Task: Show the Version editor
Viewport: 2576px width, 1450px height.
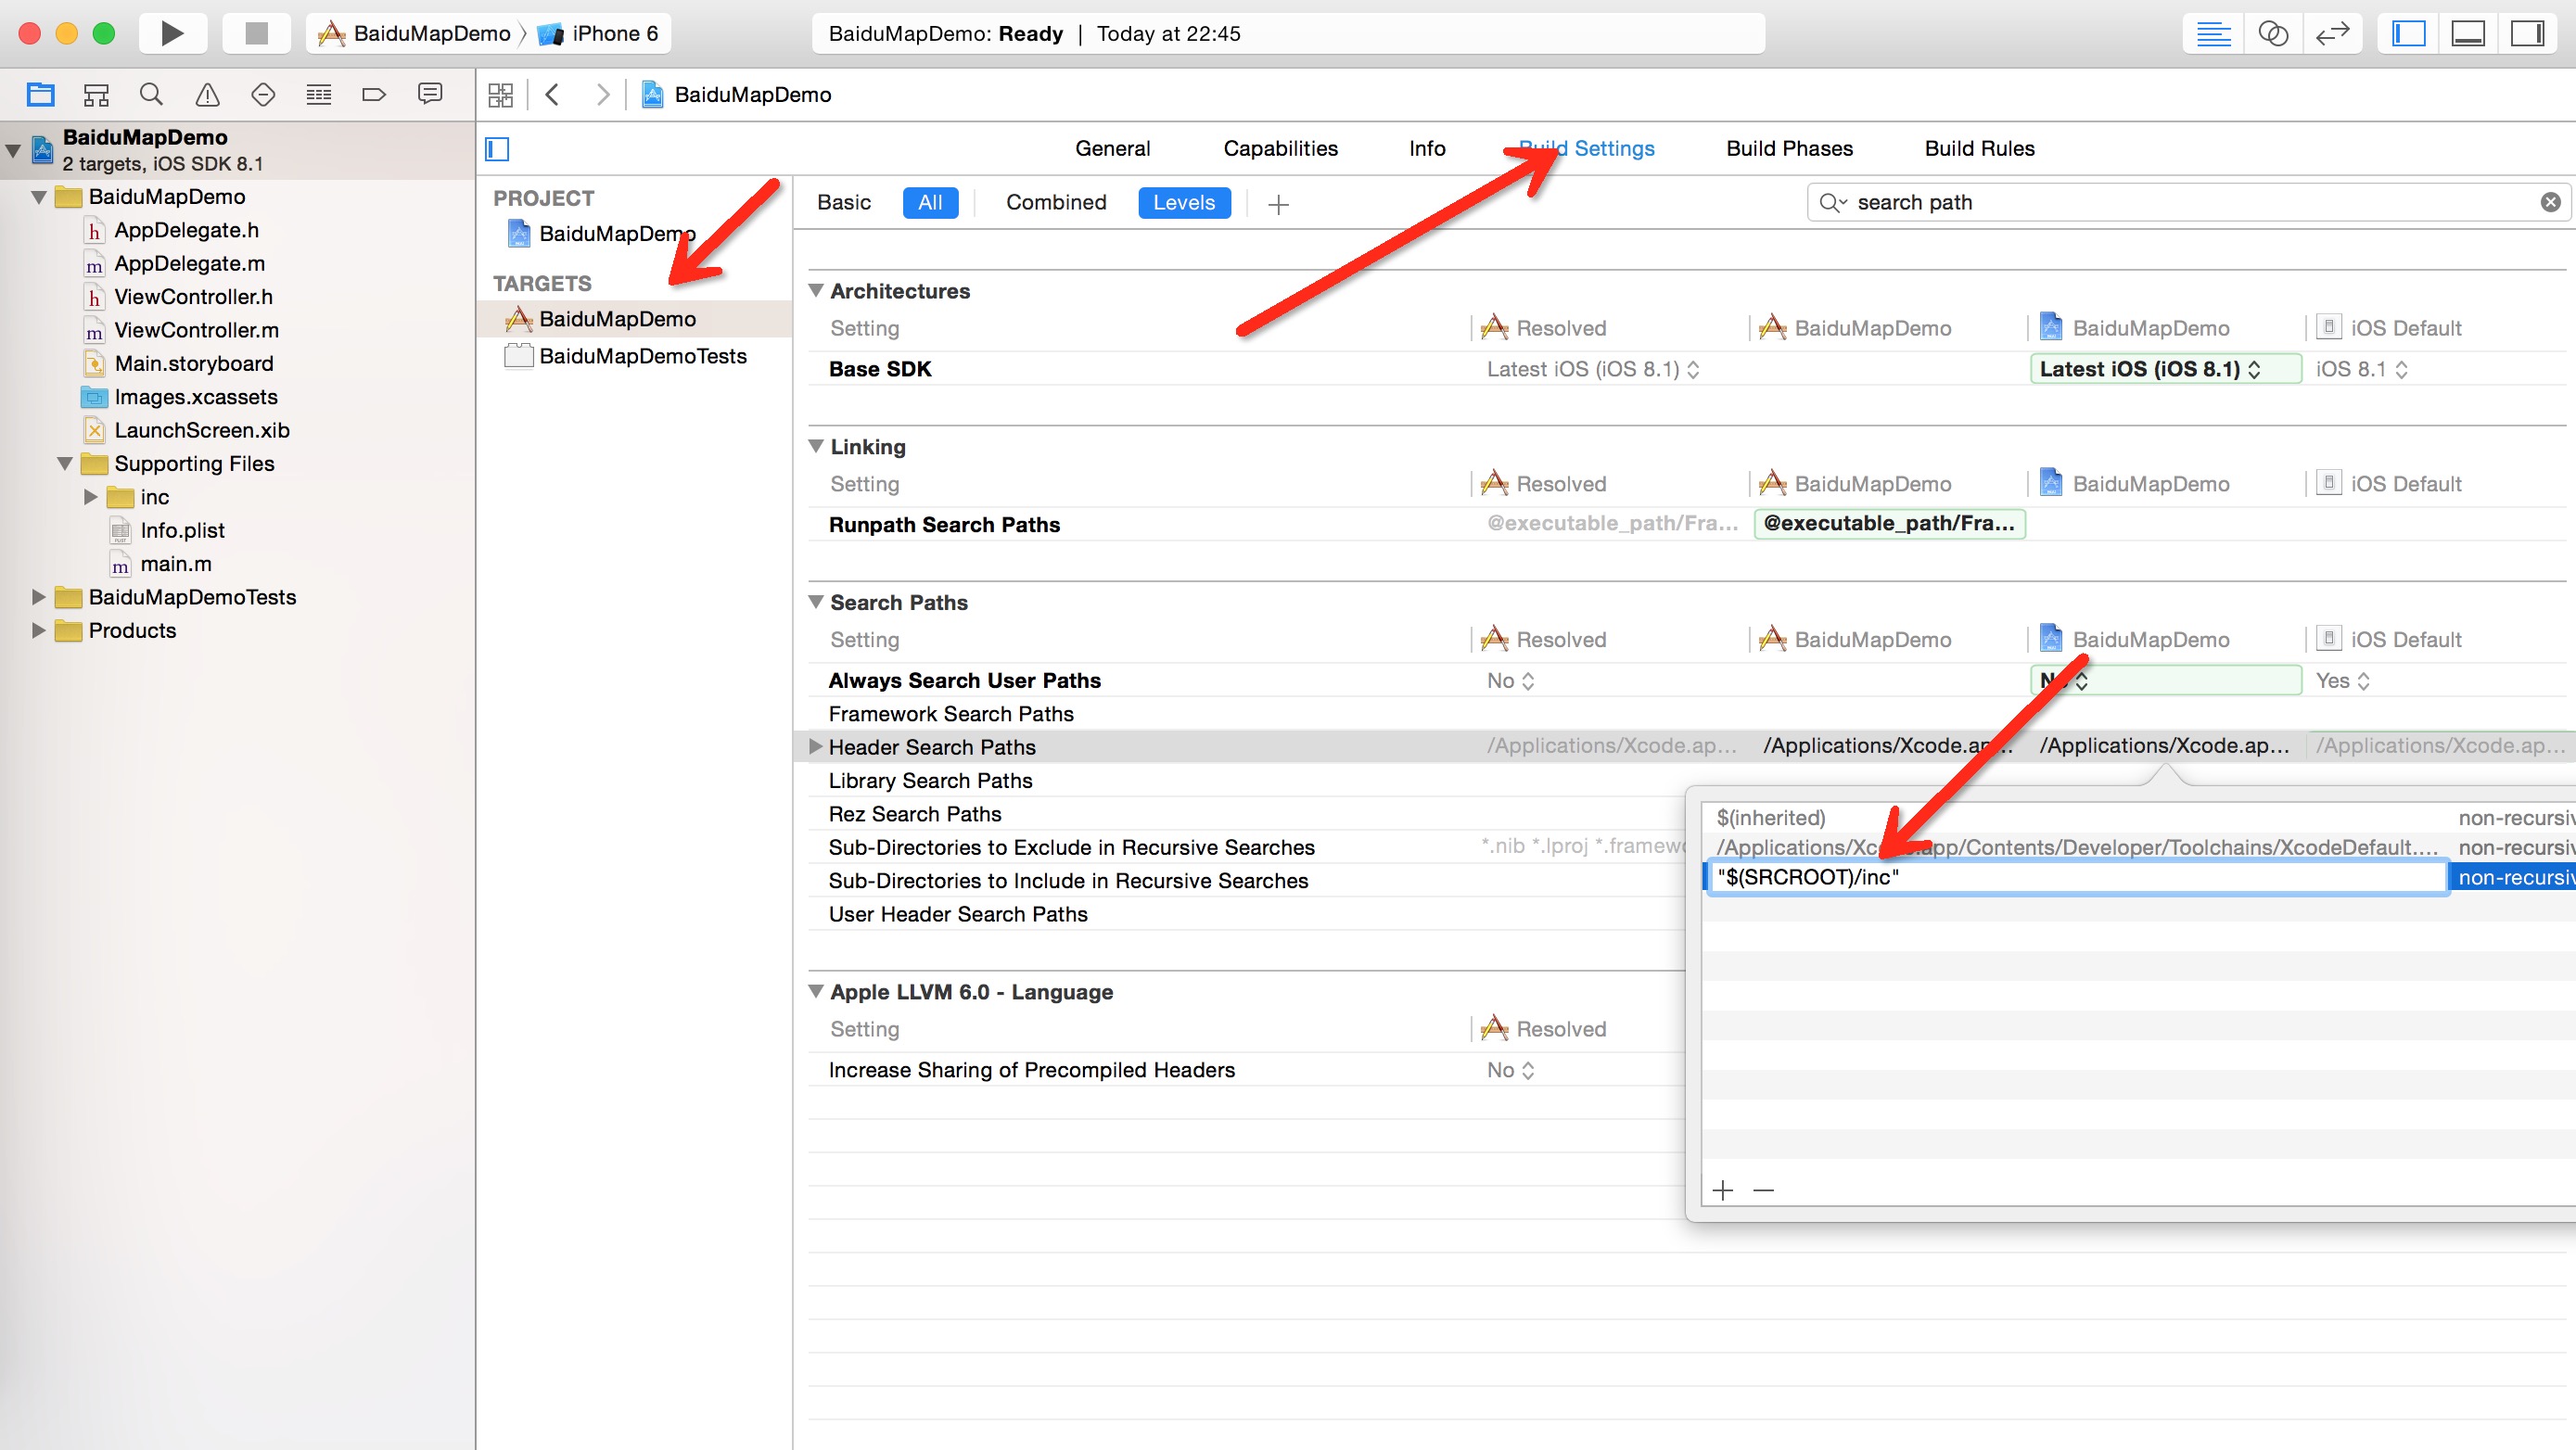Action: tap(2332, 34)
